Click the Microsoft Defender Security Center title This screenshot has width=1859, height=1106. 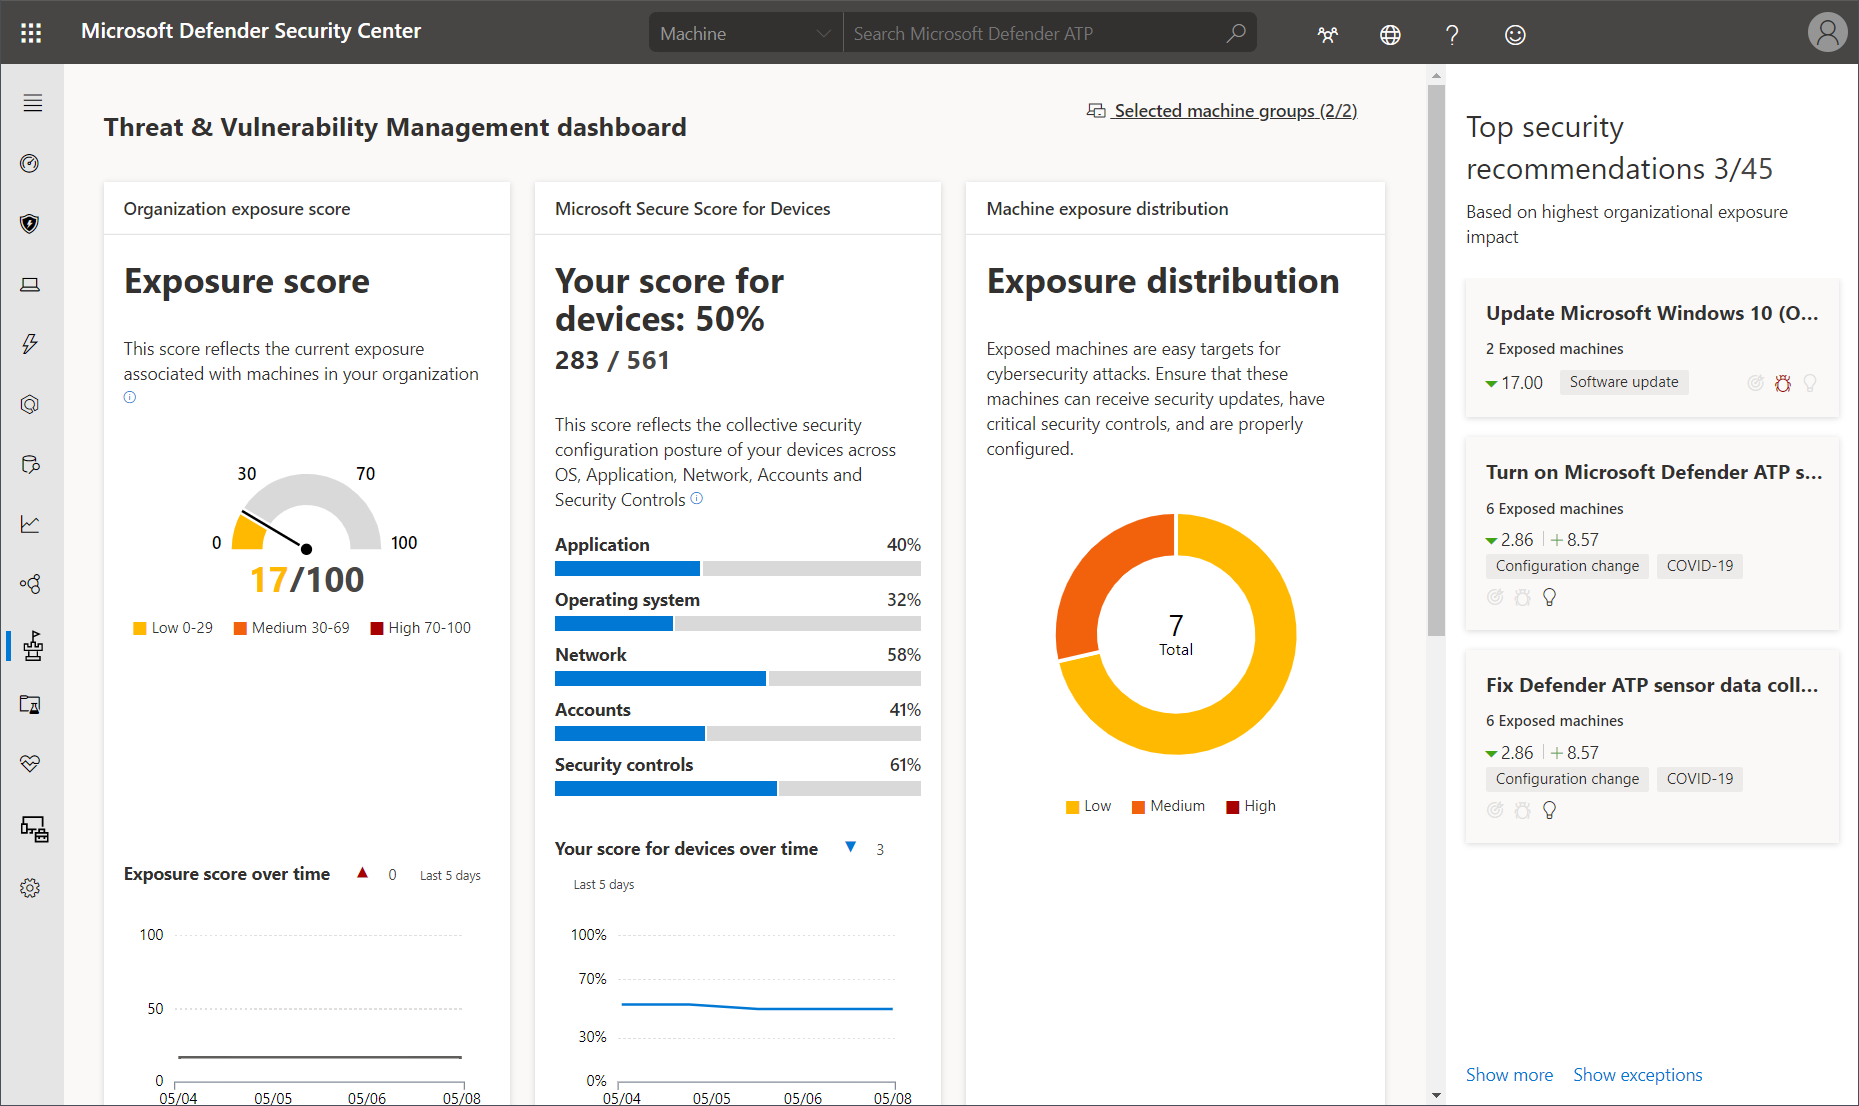(251, 31)
